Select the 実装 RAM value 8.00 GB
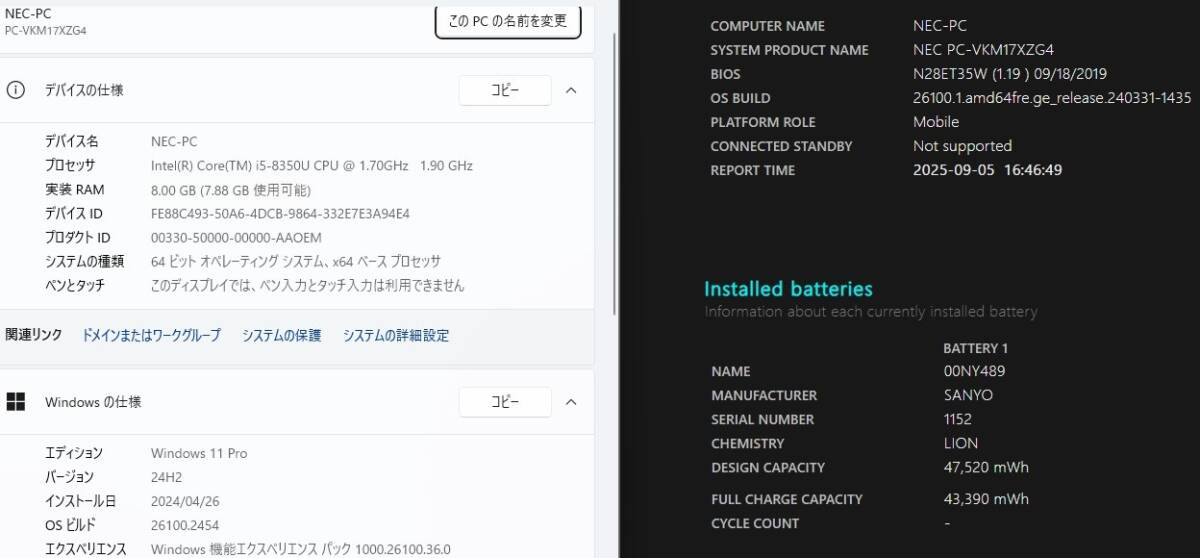Viewport: 1200px width, 558px height. point(231,190)
